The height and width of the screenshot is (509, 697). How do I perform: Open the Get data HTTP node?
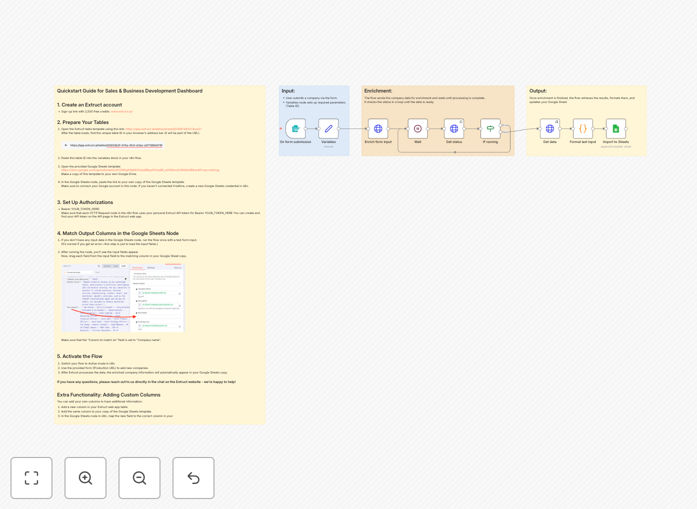[x=550, y=129]
